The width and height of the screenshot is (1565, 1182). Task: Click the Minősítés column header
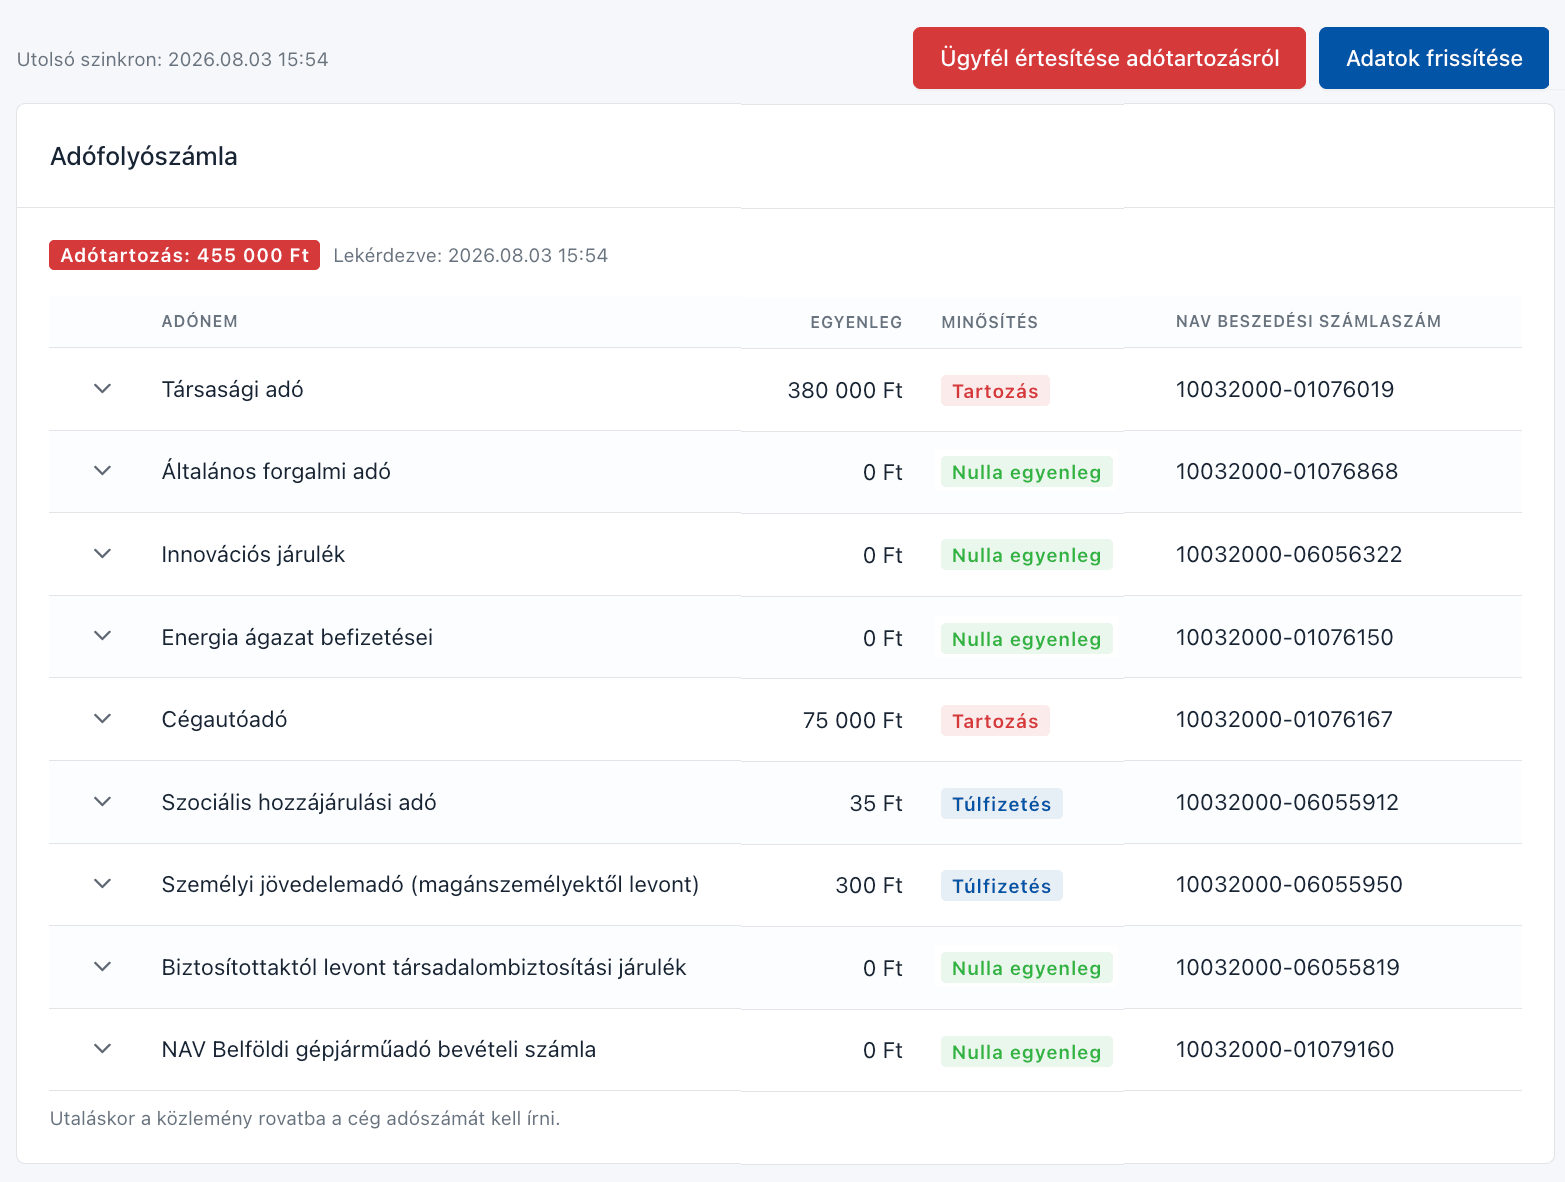coord(990,322)
